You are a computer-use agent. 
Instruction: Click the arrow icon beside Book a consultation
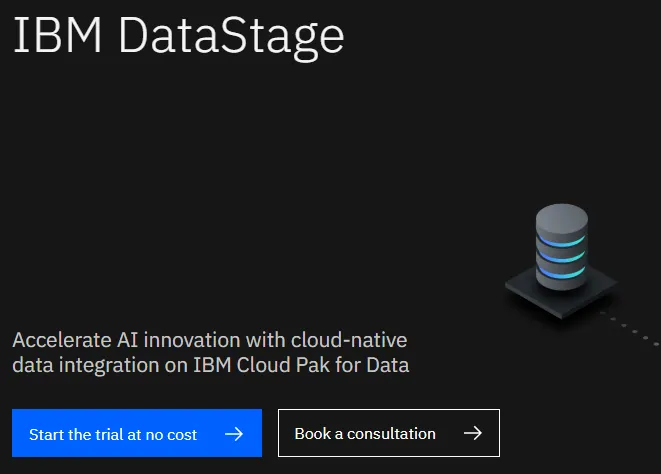pos(473,433)
